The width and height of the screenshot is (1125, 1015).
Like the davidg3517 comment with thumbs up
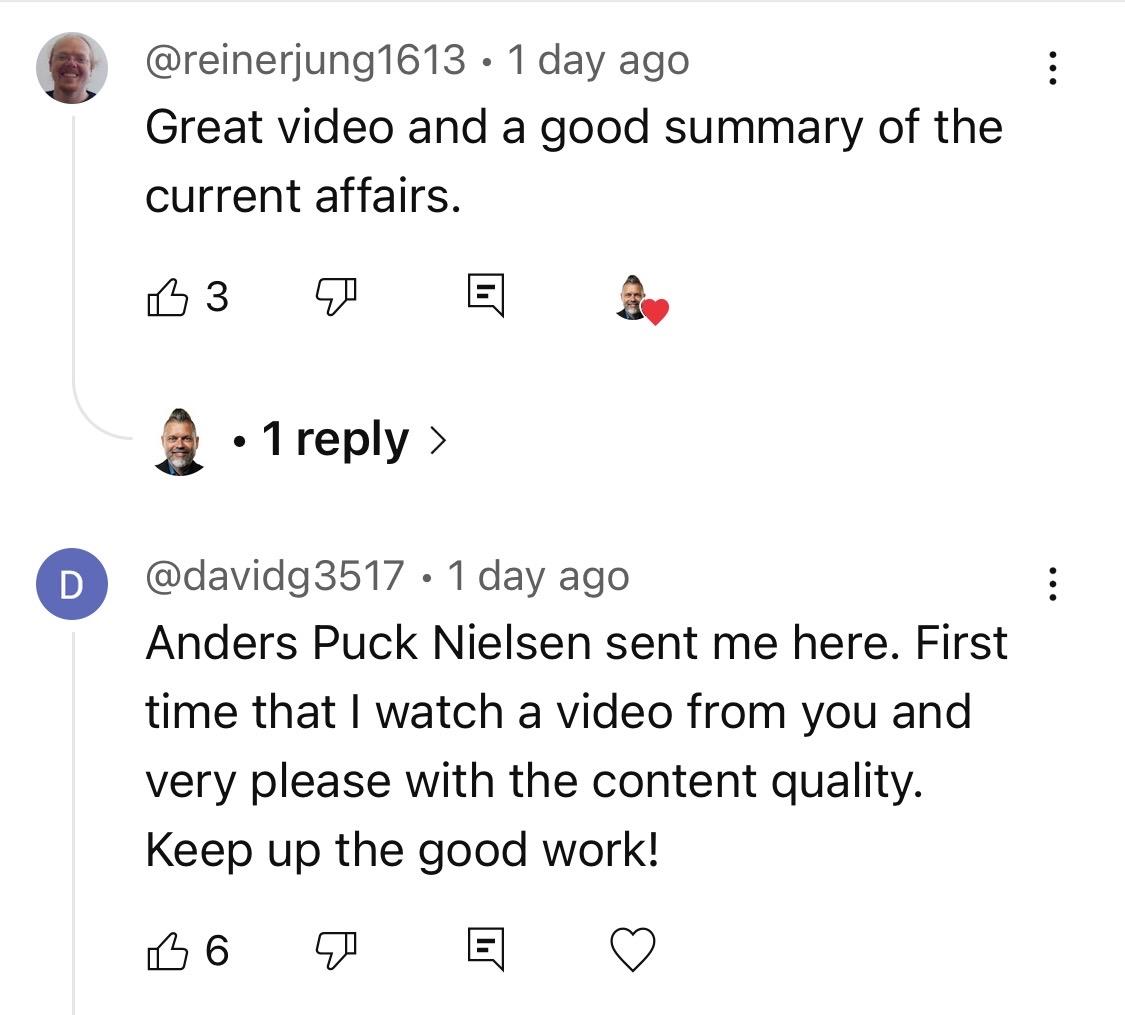click(167, 951)
